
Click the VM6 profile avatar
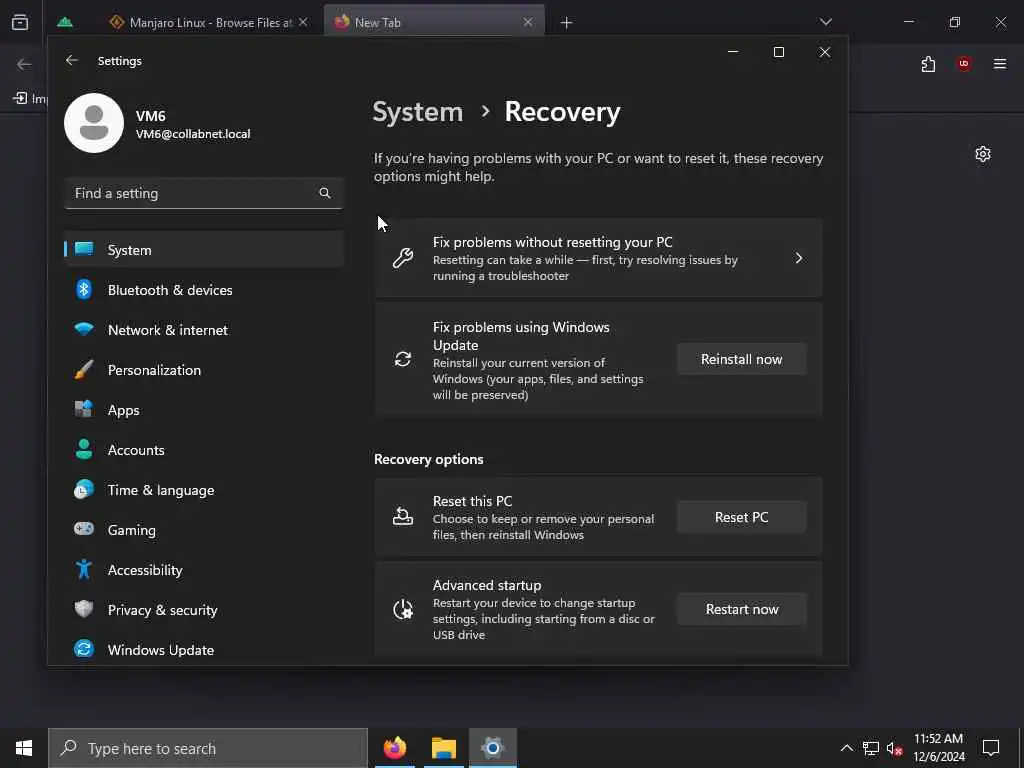point(94,123)
